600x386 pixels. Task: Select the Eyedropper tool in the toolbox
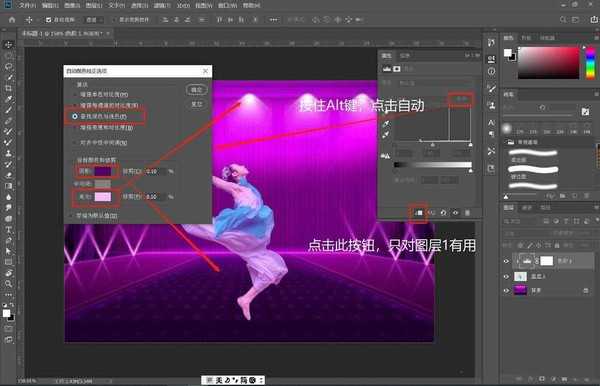[x=8, y=99]
